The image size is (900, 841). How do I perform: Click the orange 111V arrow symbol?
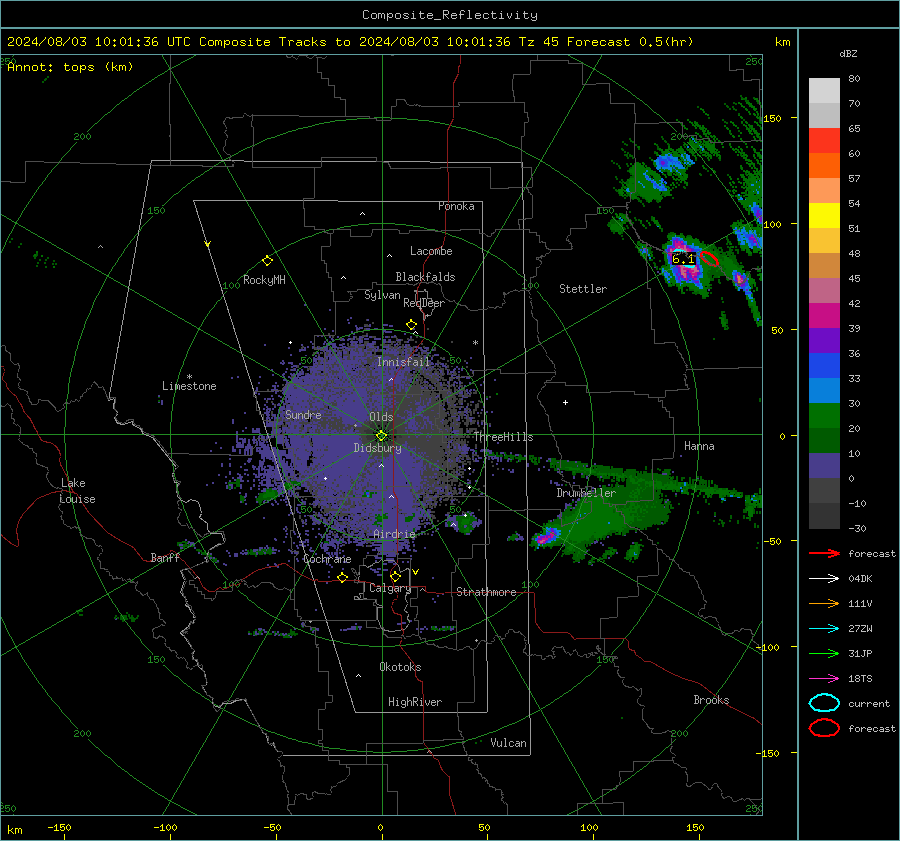(824, 603)
